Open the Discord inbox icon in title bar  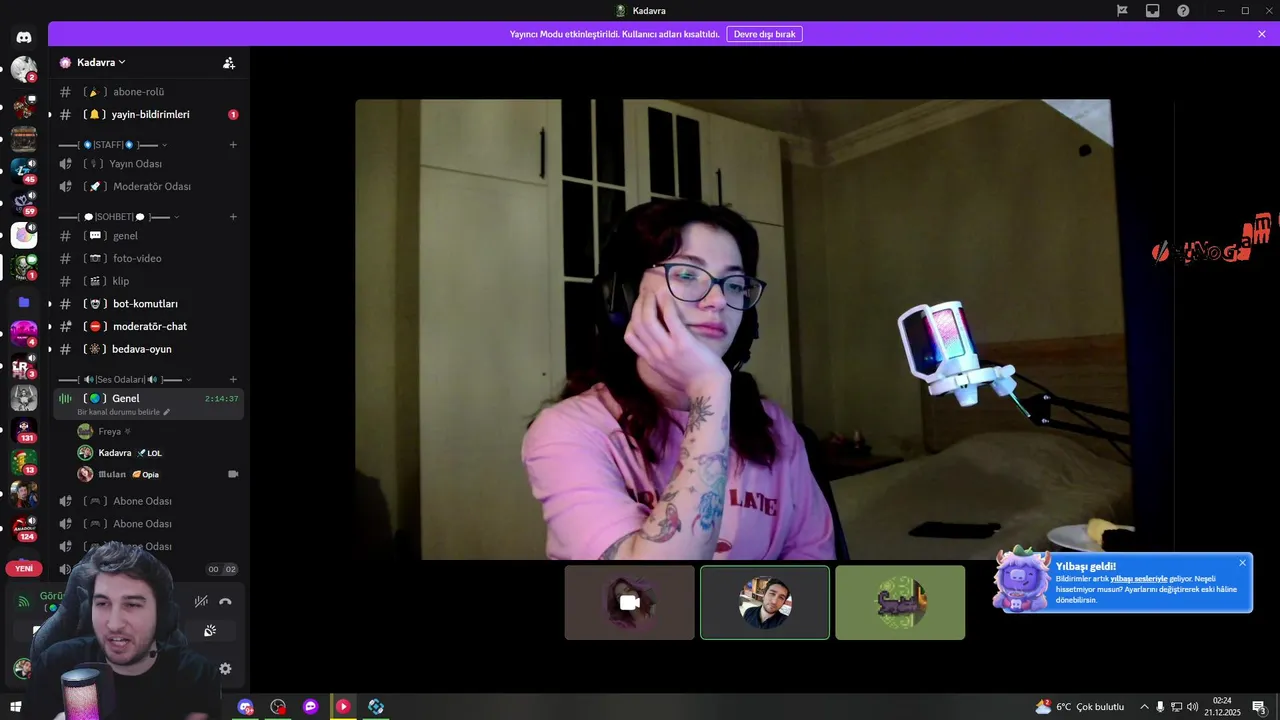click(1153, 11)
